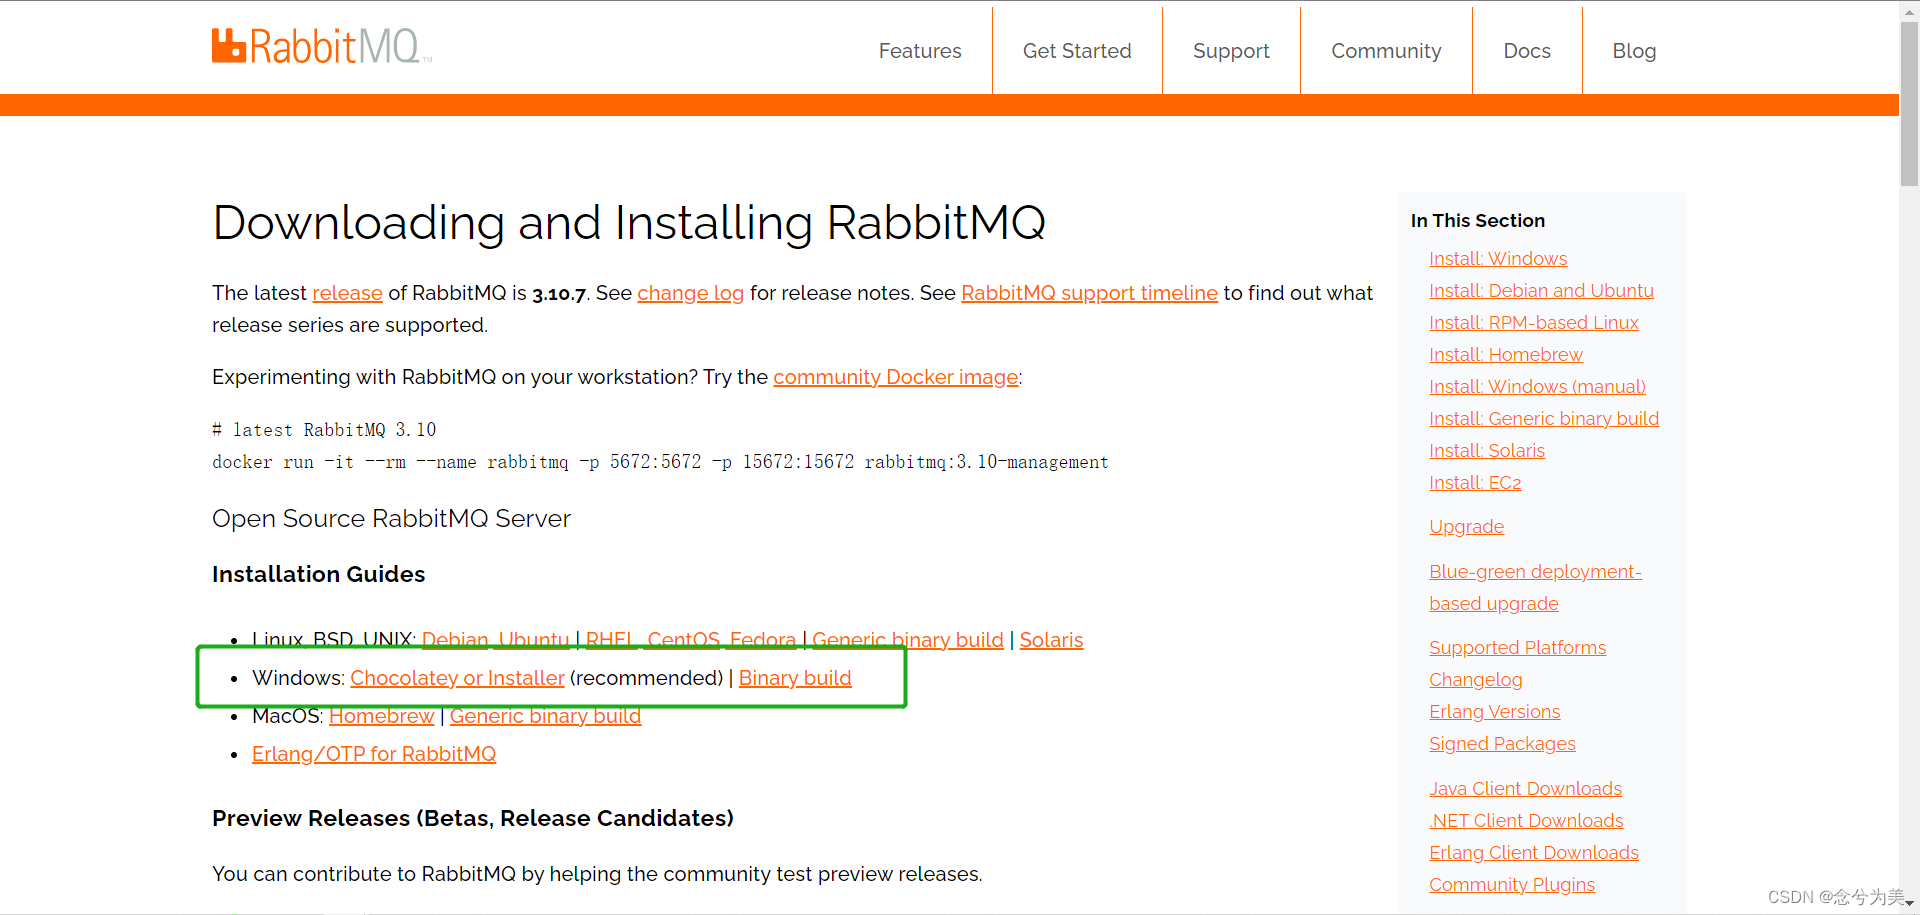The image size is (1920, 915).
Task: Click the '# latest RabbitMQ 3.10' comment line
Action: (324, 430)
